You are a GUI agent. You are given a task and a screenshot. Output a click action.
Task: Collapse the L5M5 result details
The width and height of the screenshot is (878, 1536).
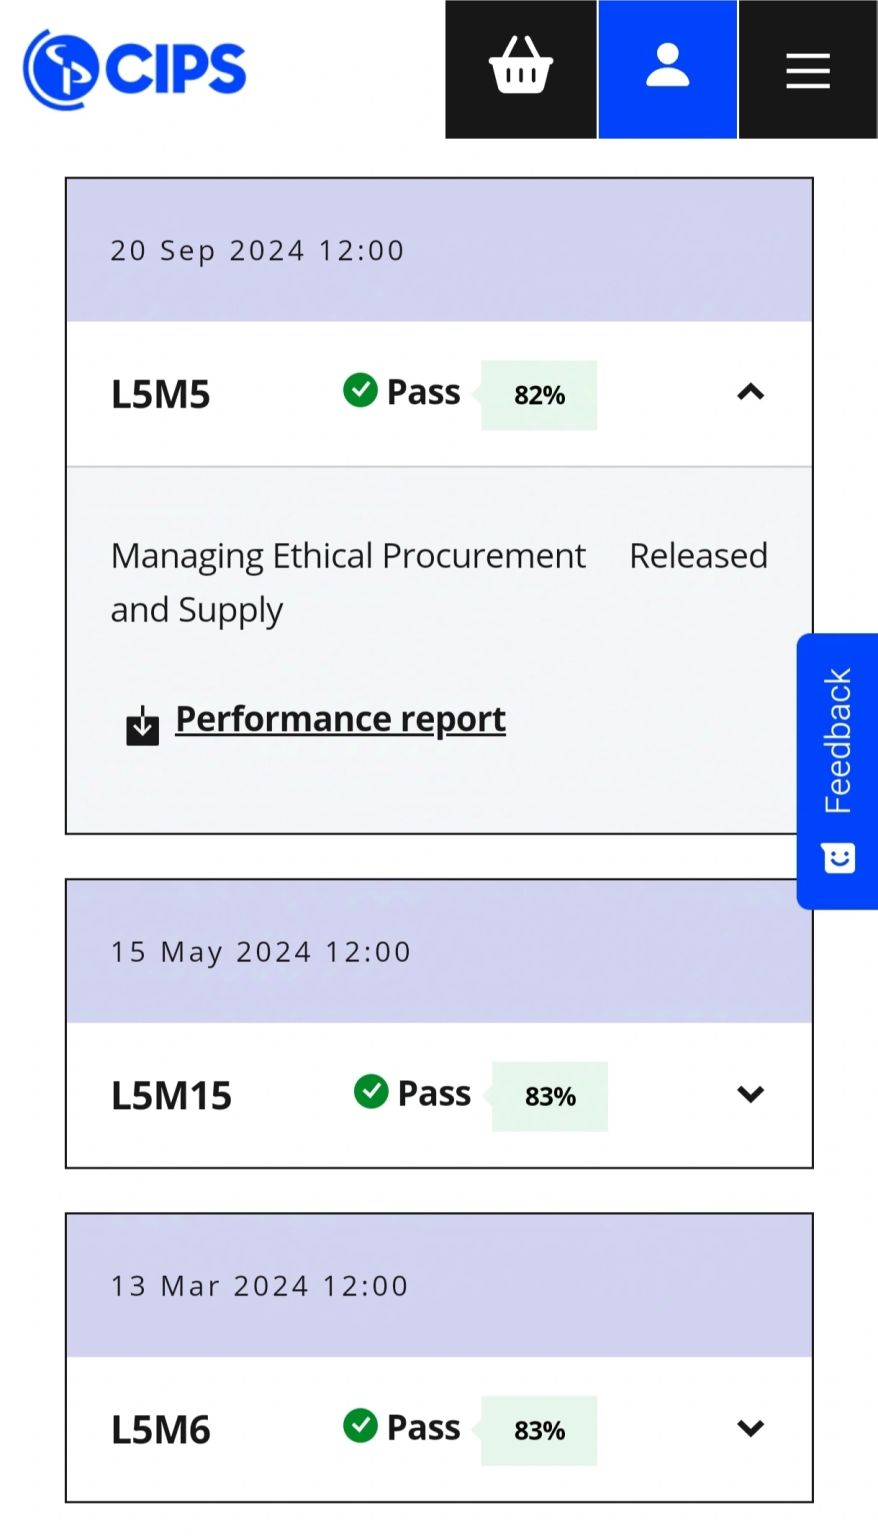click(x=750, y=392)
